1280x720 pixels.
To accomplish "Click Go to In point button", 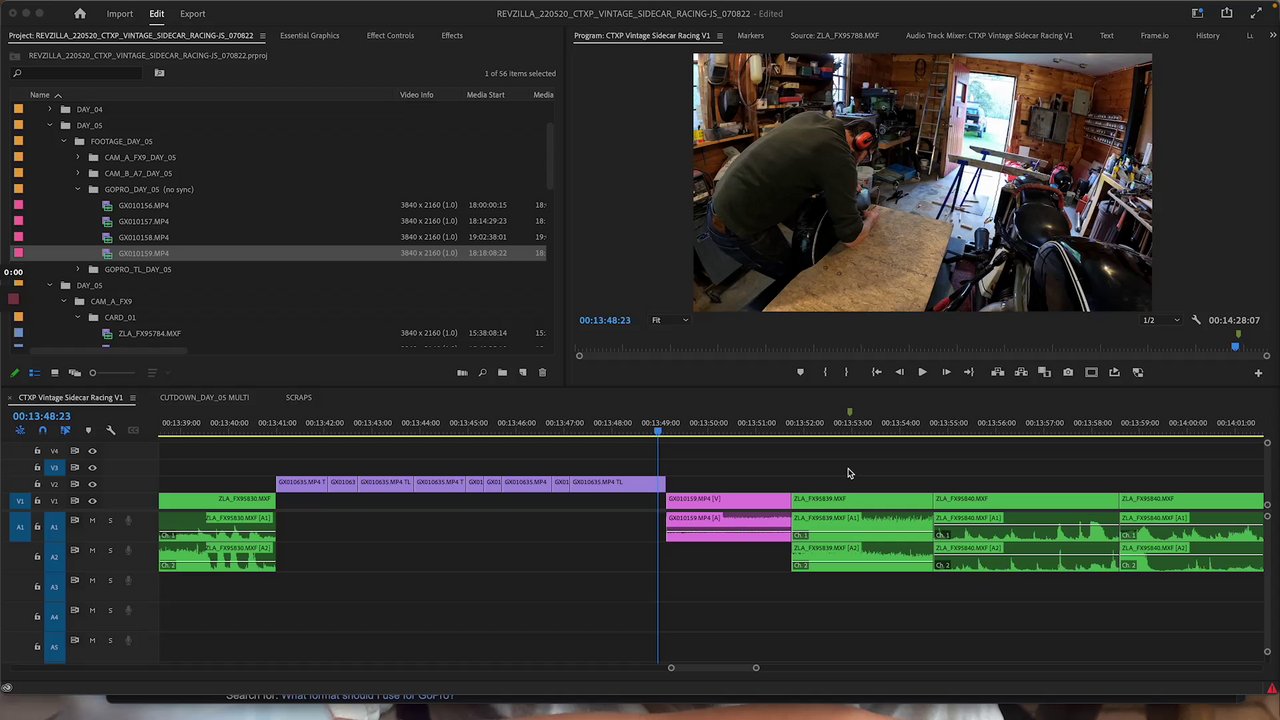I will point(876,372).
